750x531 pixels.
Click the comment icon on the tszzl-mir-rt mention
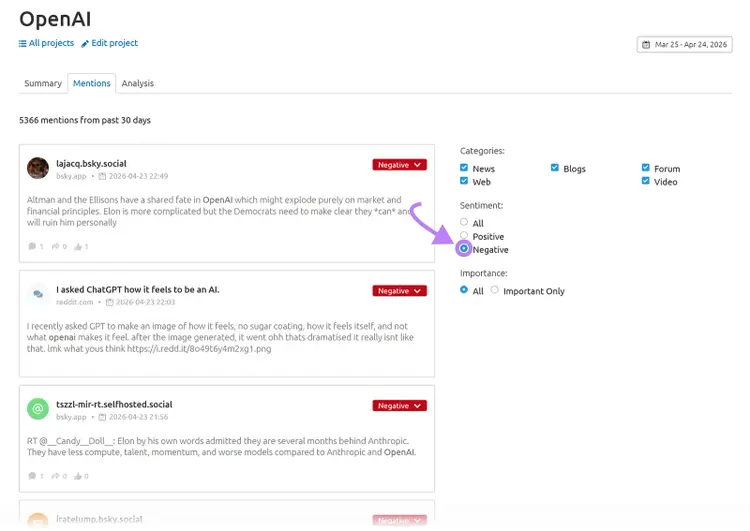pyautogui.click(x=32, y=476)
